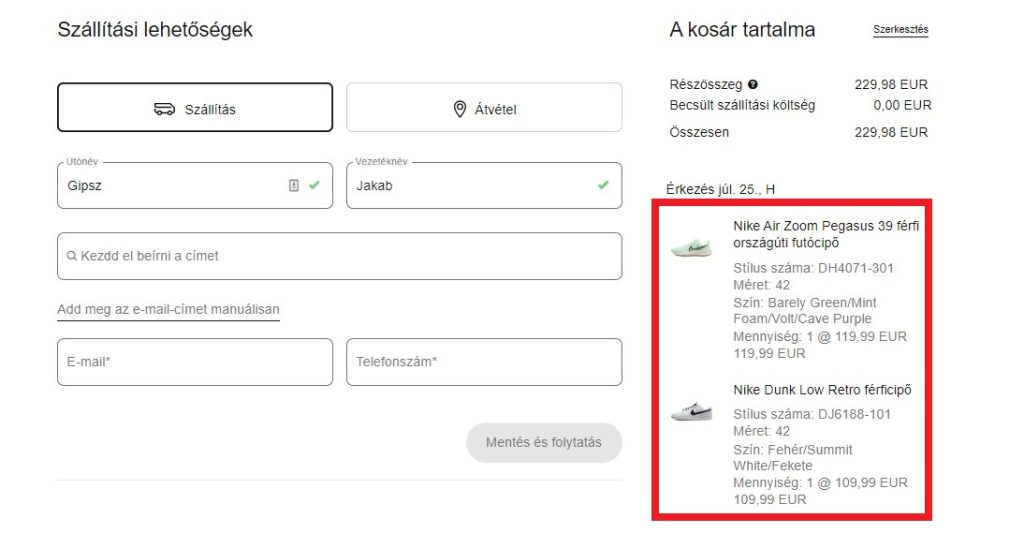Click the Nike Dunk Low Retro thumbnail
This screenshot has height=533, width=1024.
coord(692,412)
